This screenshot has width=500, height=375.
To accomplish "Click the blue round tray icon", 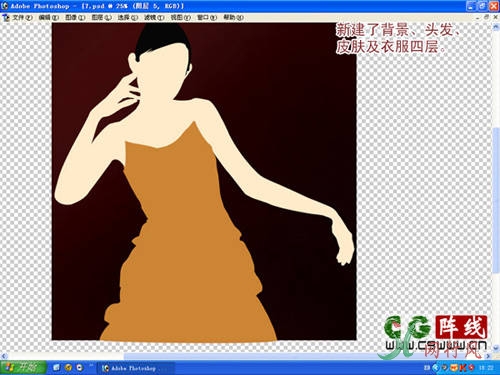I will click(x=436, y=368).
